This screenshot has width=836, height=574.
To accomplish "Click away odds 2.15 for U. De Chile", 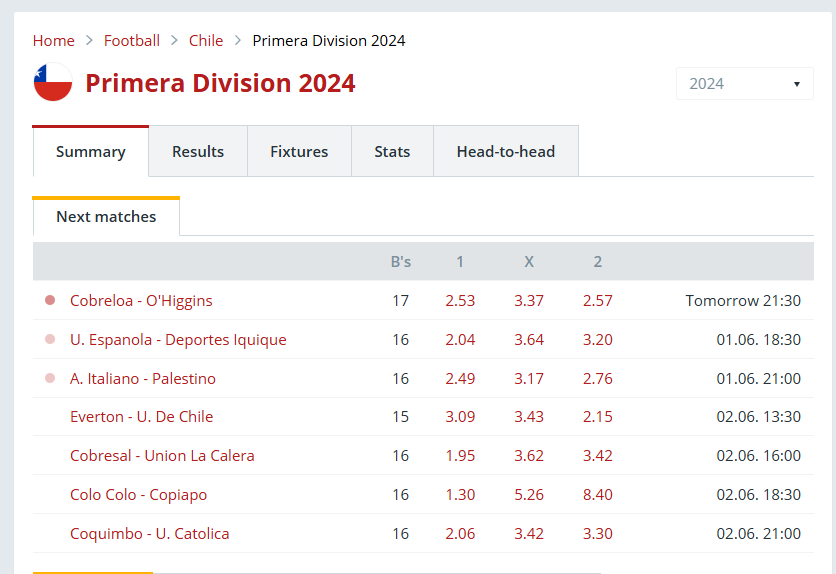I will click(598, 416).
